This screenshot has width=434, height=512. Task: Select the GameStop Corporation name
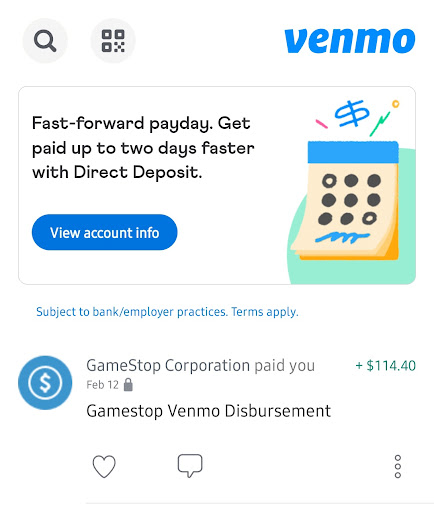click(168, 365)
